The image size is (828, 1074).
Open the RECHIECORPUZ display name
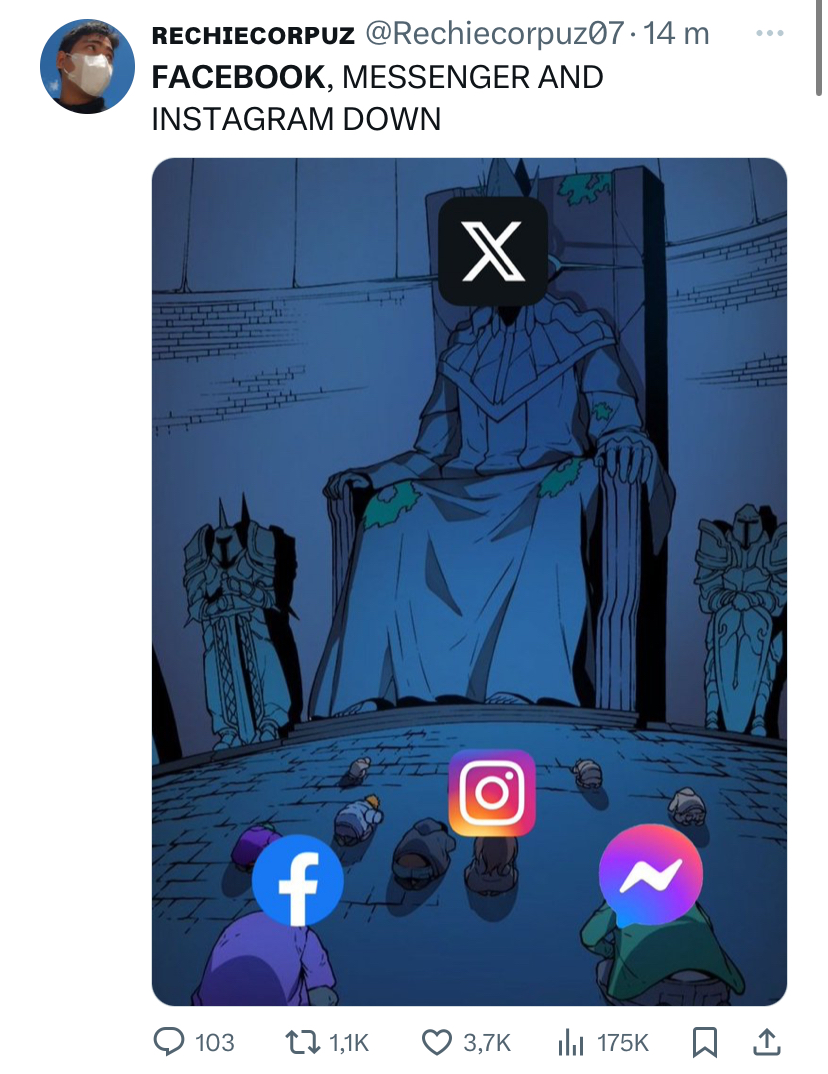253,35
